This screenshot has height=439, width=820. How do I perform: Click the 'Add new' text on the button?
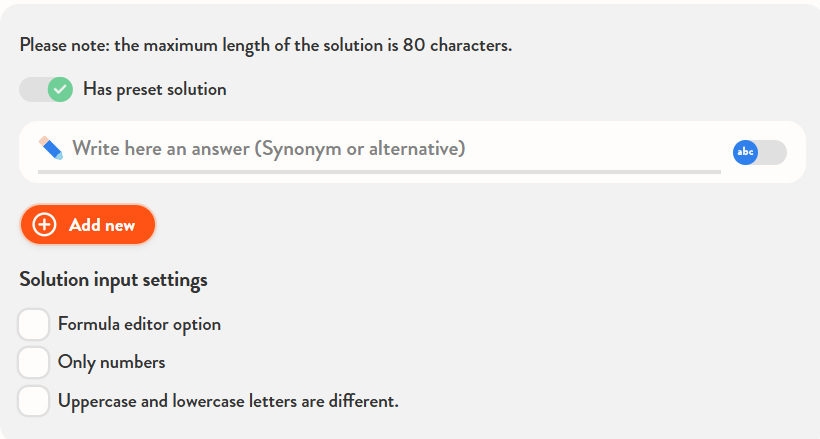coord(102,225)
